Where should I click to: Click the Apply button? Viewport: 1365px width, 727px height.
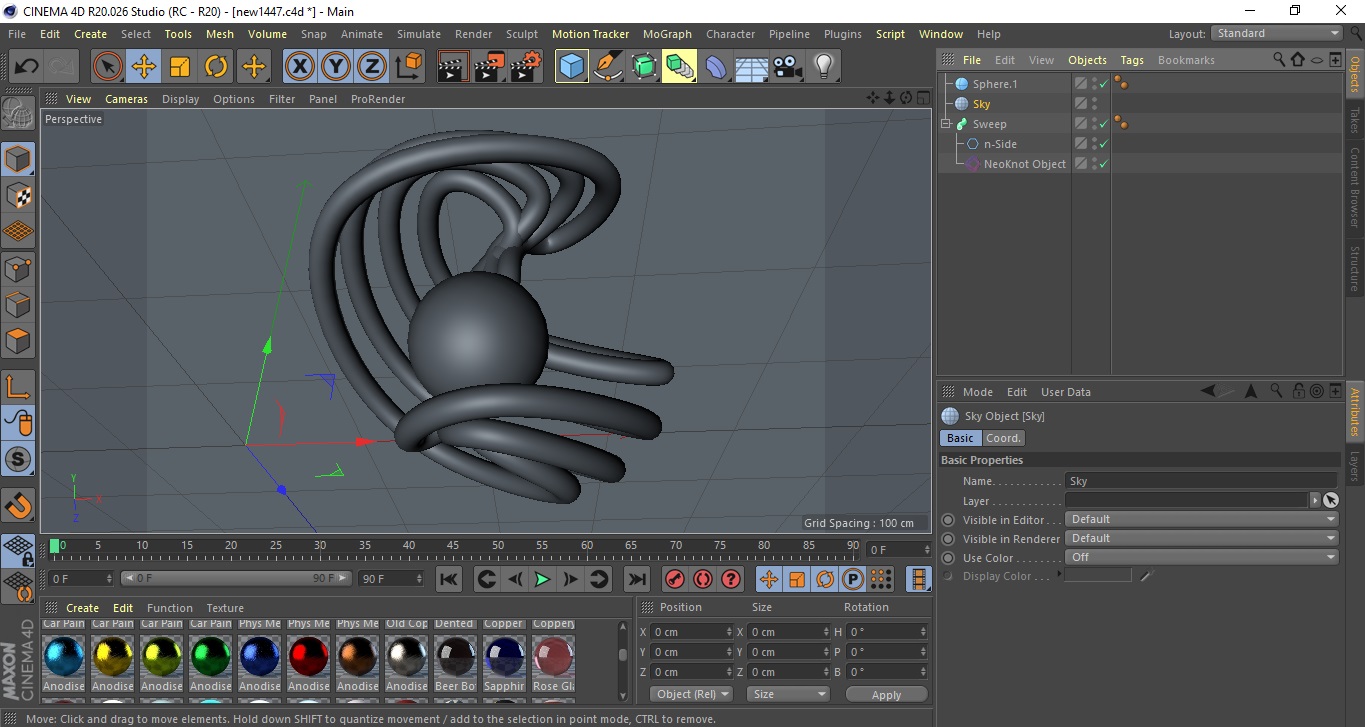pyautogui.click(x=886, y=695)
